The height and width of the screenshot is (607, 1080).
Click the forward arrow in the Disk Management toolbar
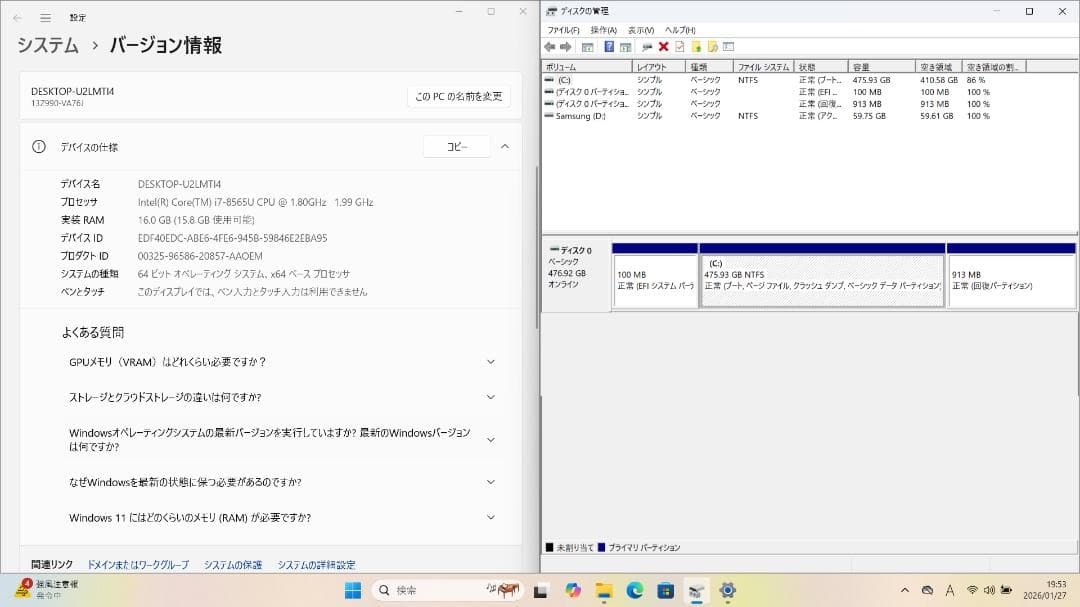564,45
